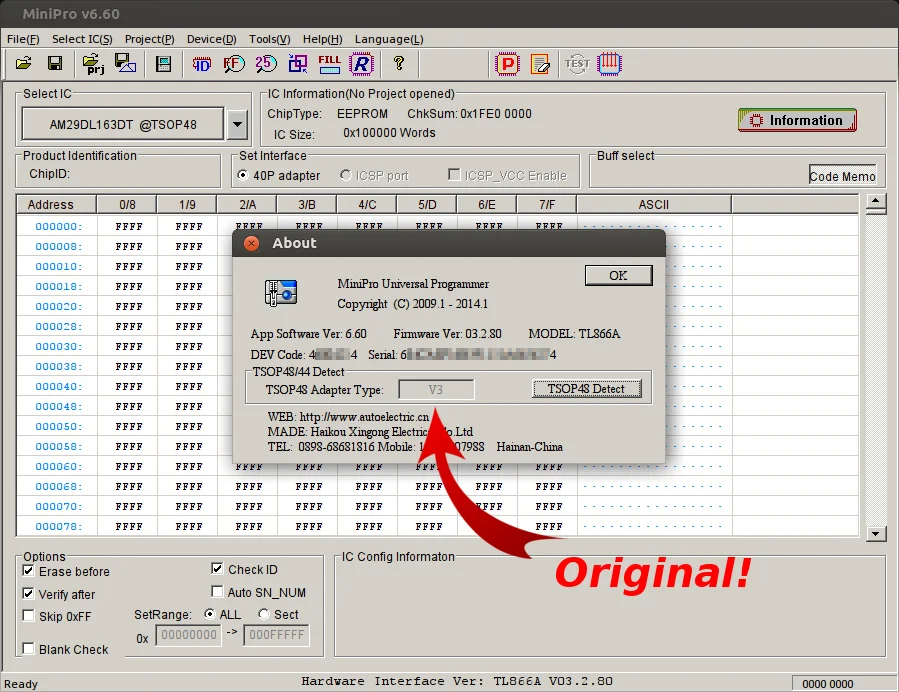
Task: Click the 000FFFFF range end field
Action: pyautogui.click(x=276, y=635)
